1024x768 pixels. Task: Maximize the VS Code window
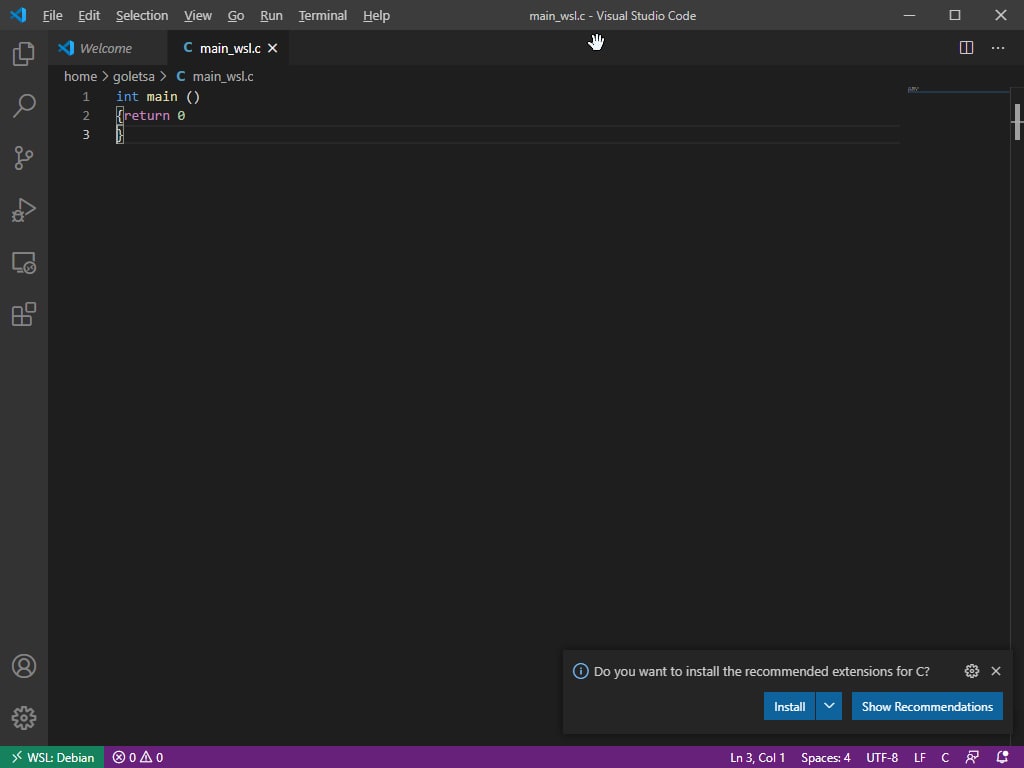pos(955,15)
